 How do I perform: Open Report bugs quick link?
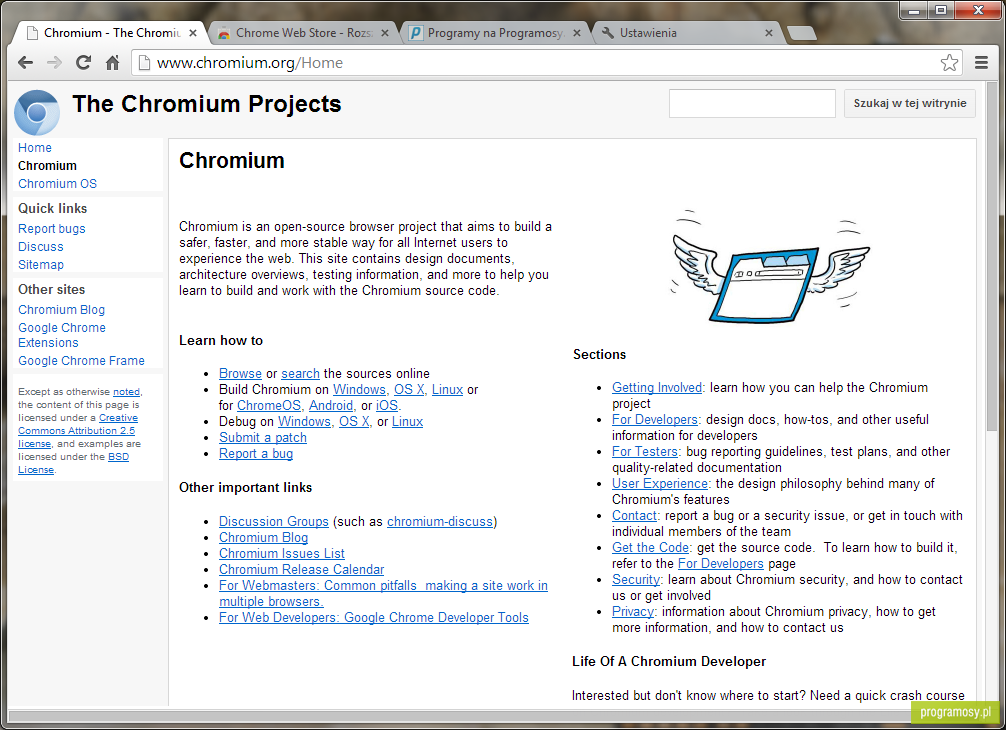click(x=51, y=228)
